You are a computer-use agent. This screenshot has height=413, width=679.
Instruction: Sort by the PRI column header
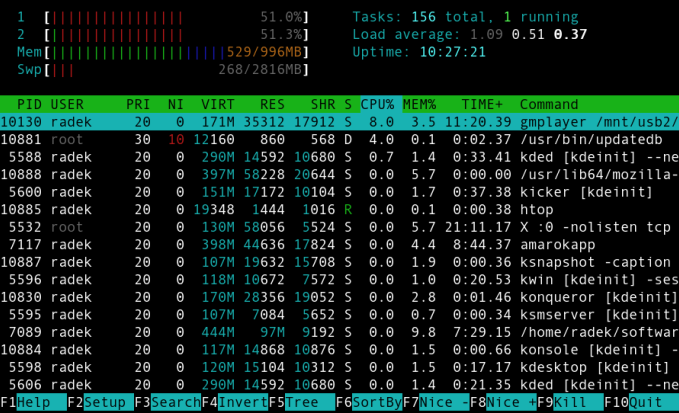click(x=138, y=104)
